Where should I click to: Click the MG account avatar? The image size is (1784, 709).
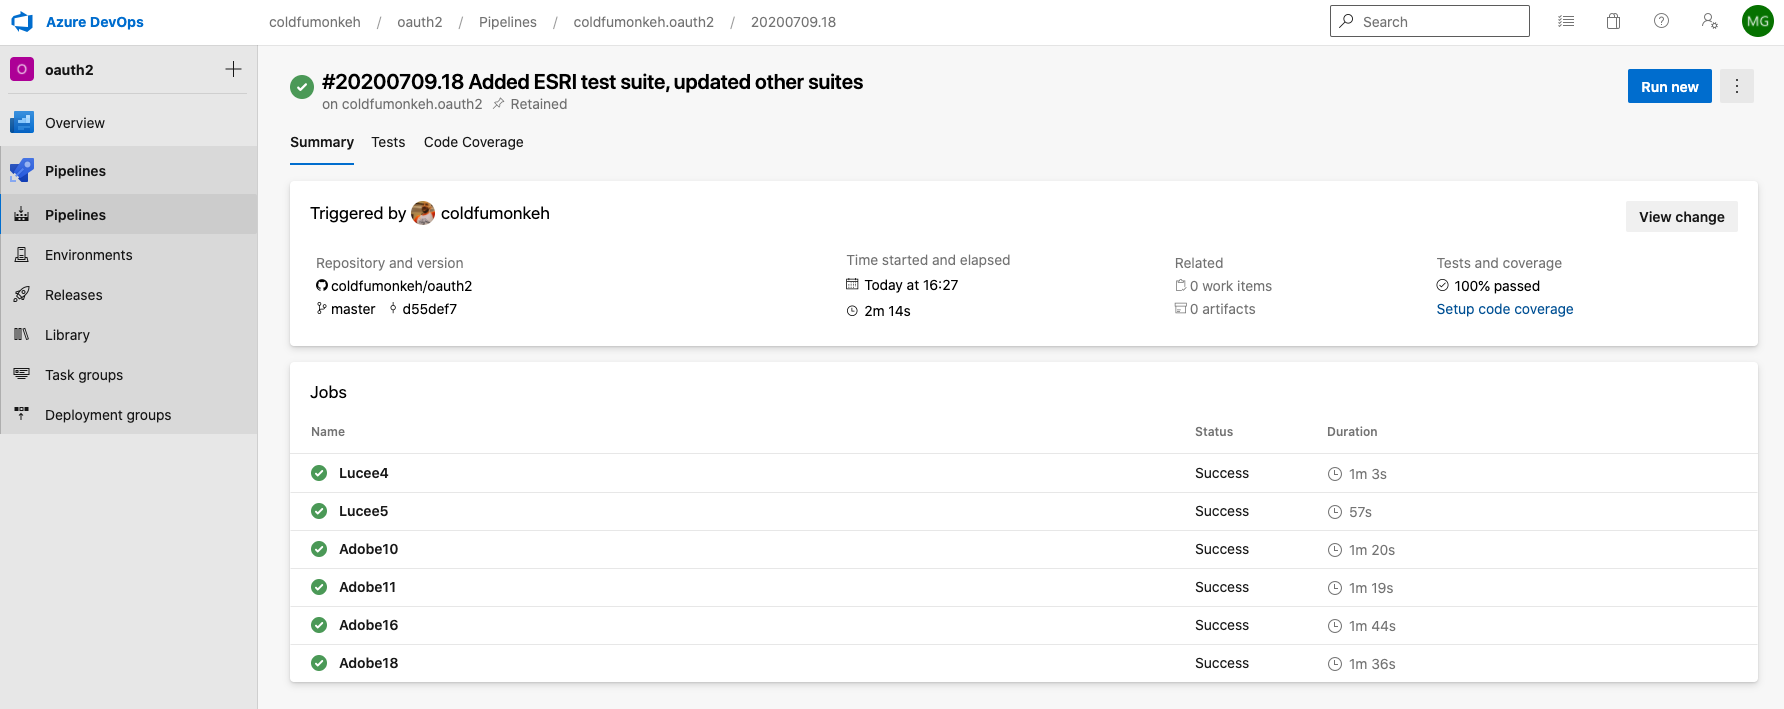point(1758,21)
